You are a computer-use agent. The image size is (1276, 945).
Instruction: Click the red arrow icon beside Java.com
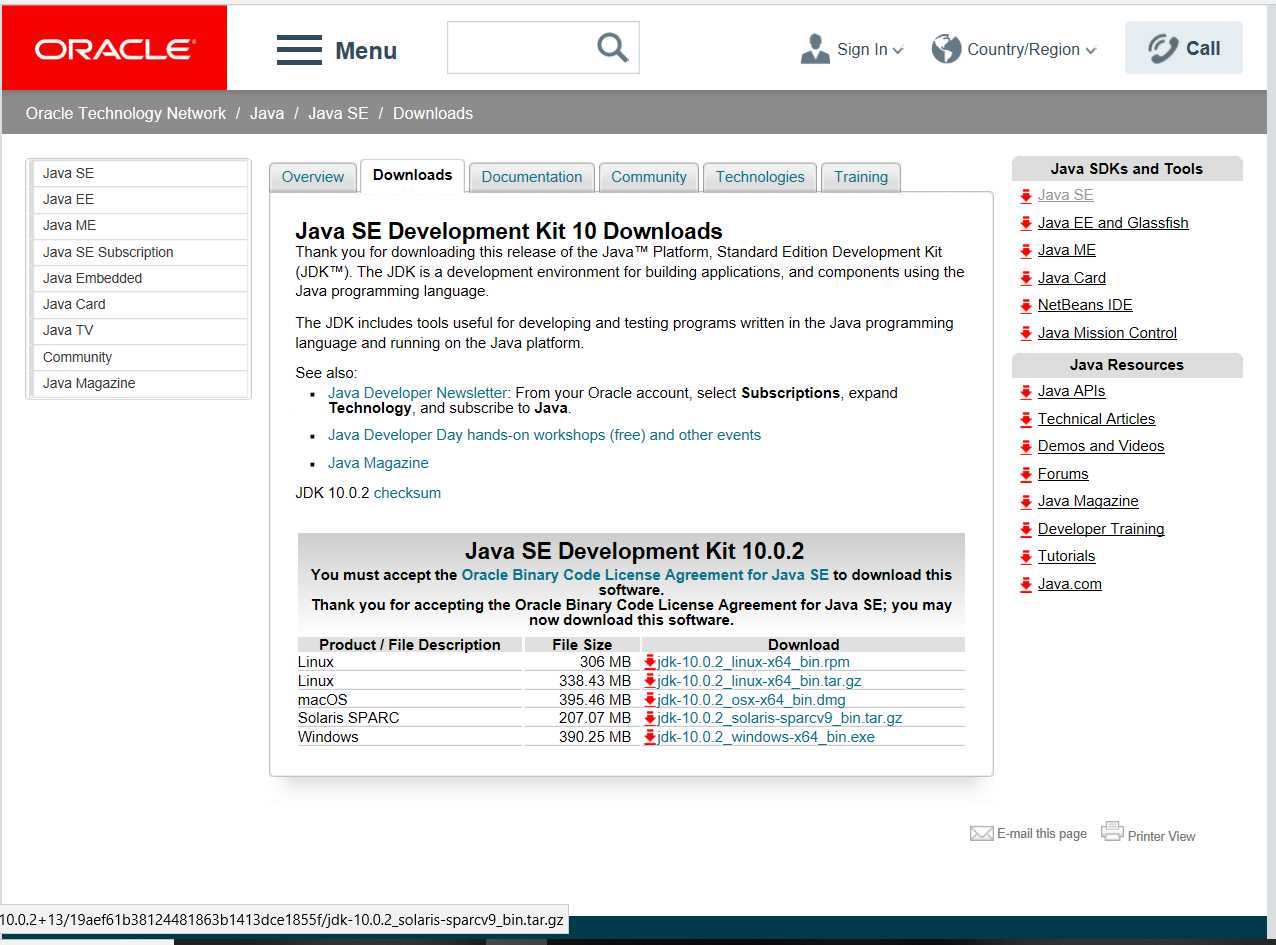(1026, 584)
